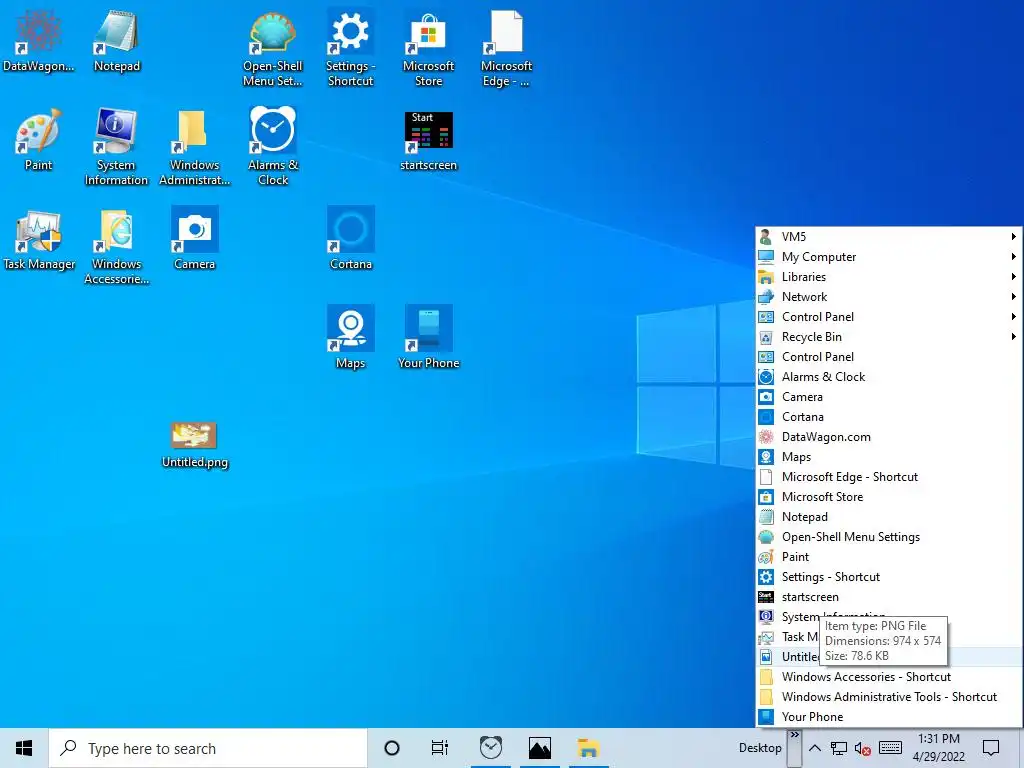This screenshot has height=768, width=1024.
Task: Select the Alarms & Clock desktop icon
Action: (273, 148)
